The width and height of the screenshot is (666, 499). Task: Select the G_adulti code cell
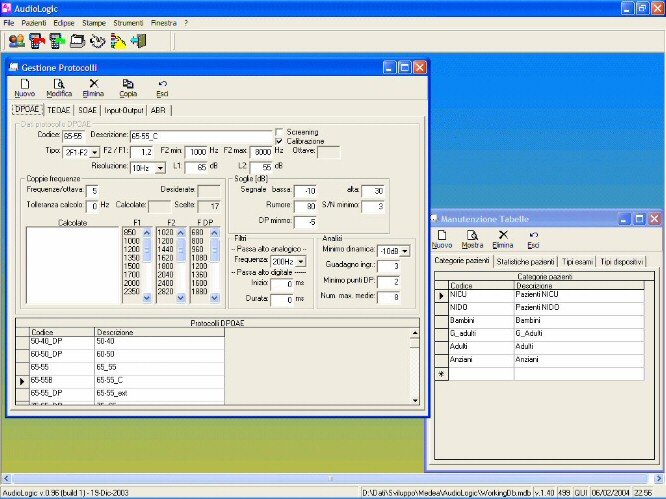[x=482, y=334]
